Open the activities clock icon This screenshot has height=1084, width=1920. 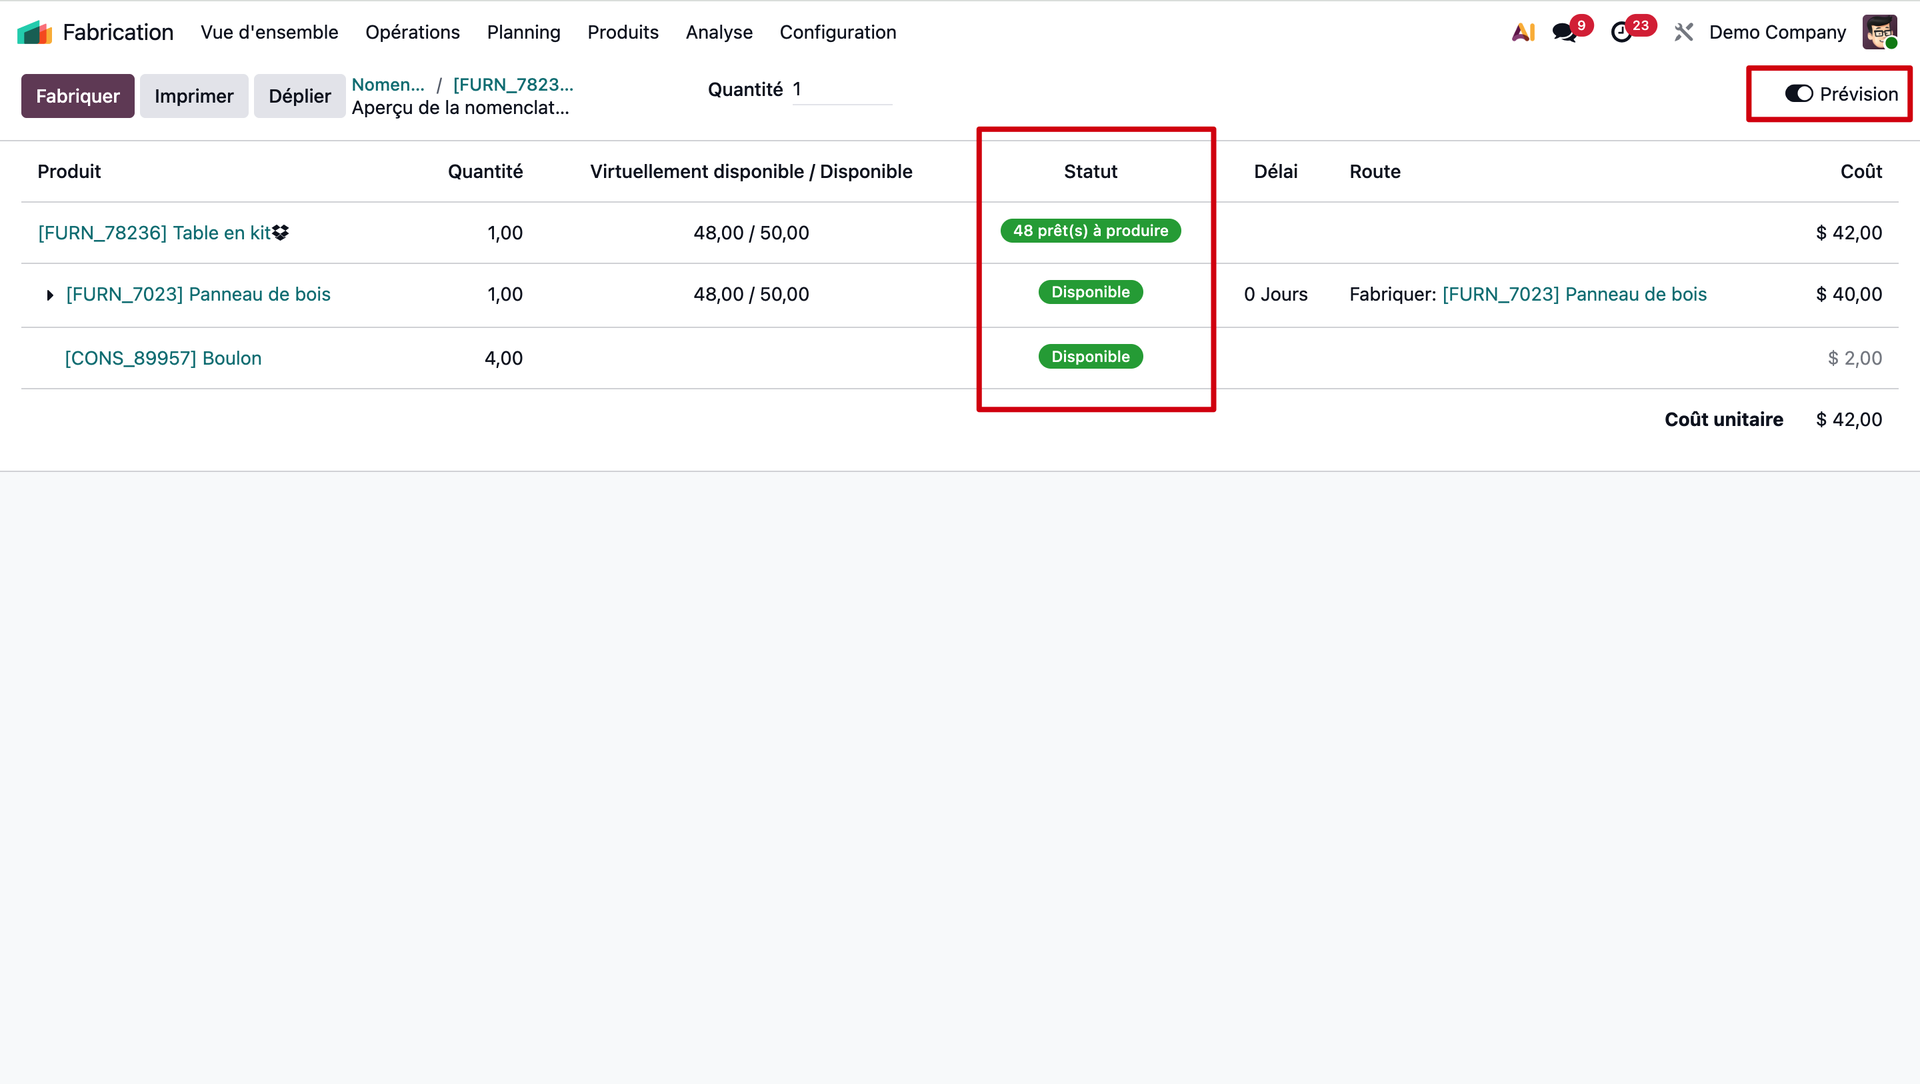(x=1621, y=33)
